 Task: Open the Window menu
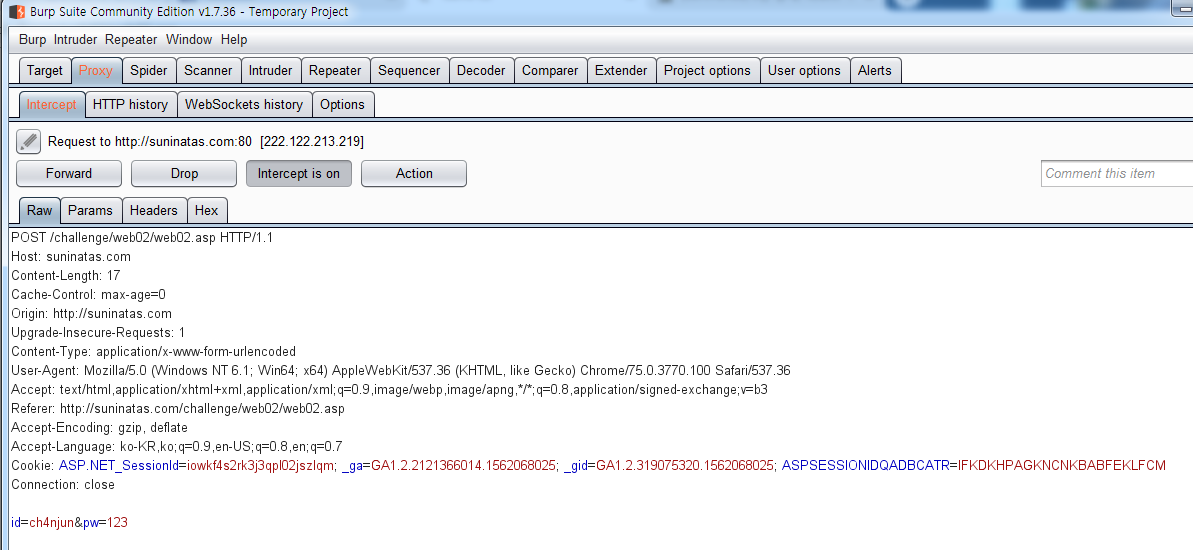pos(189,40)
